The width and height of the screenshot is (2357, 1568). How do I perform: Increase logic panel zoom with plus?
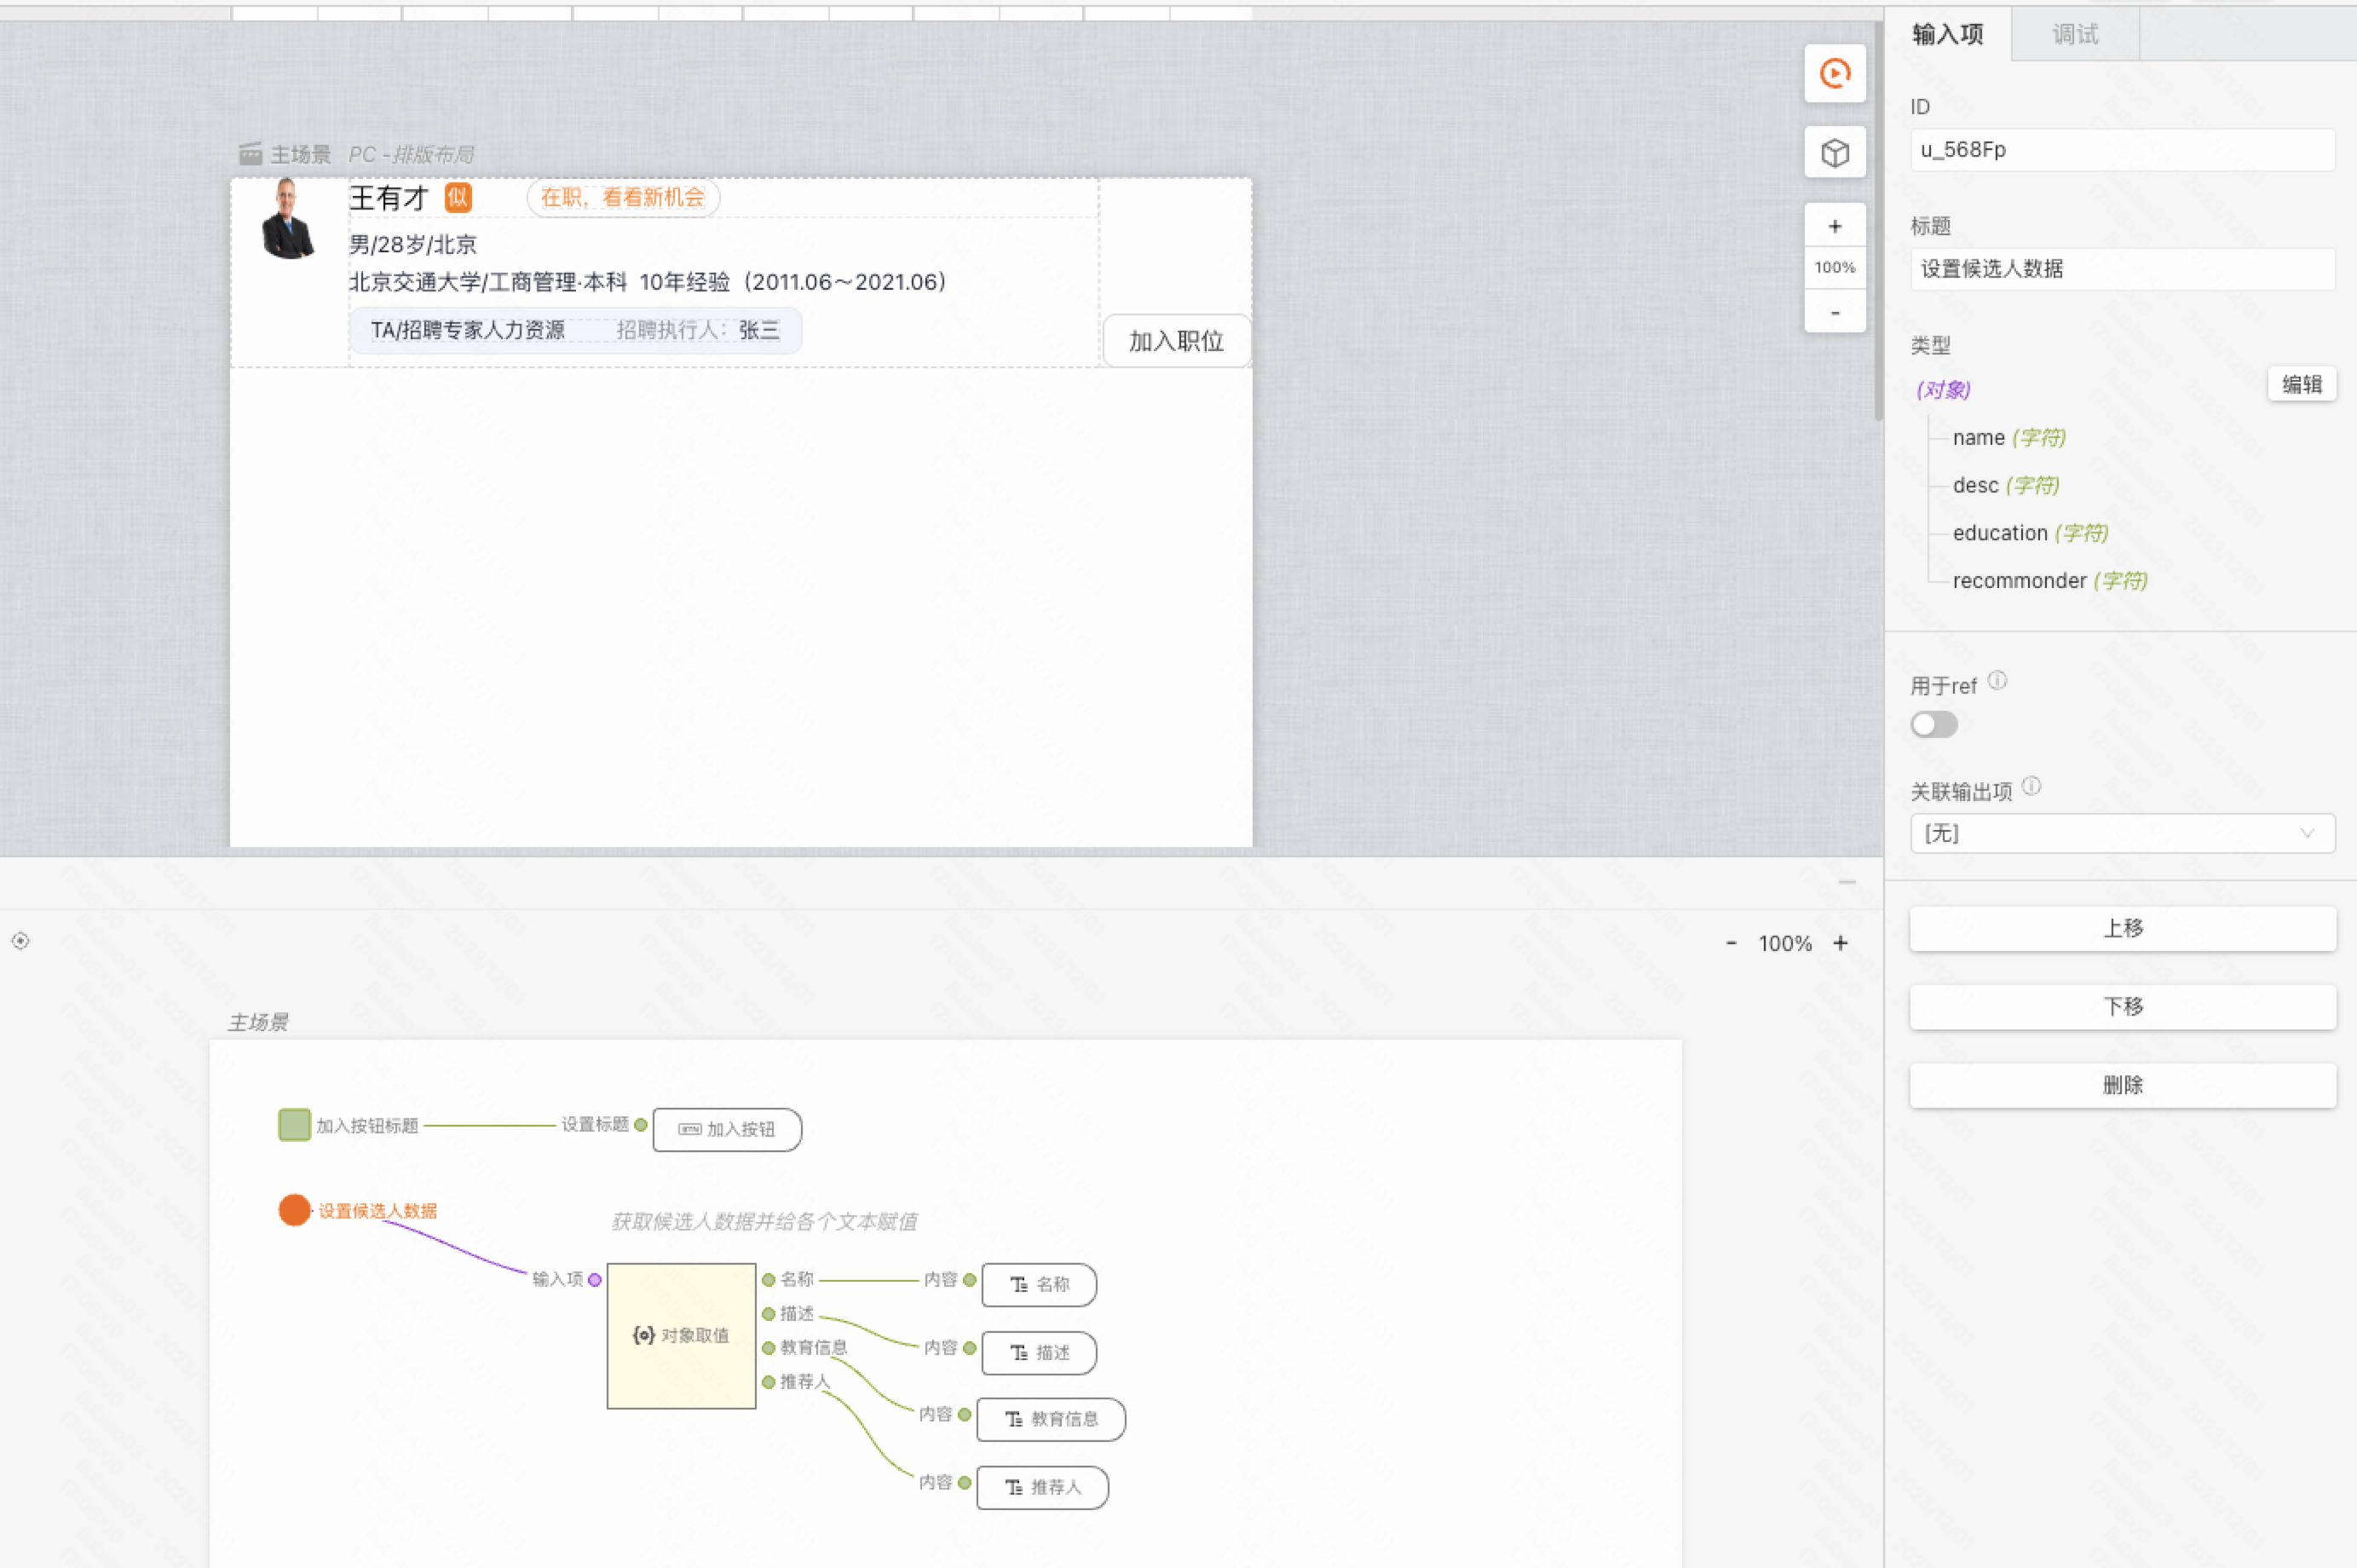(x=1840, y=943)
